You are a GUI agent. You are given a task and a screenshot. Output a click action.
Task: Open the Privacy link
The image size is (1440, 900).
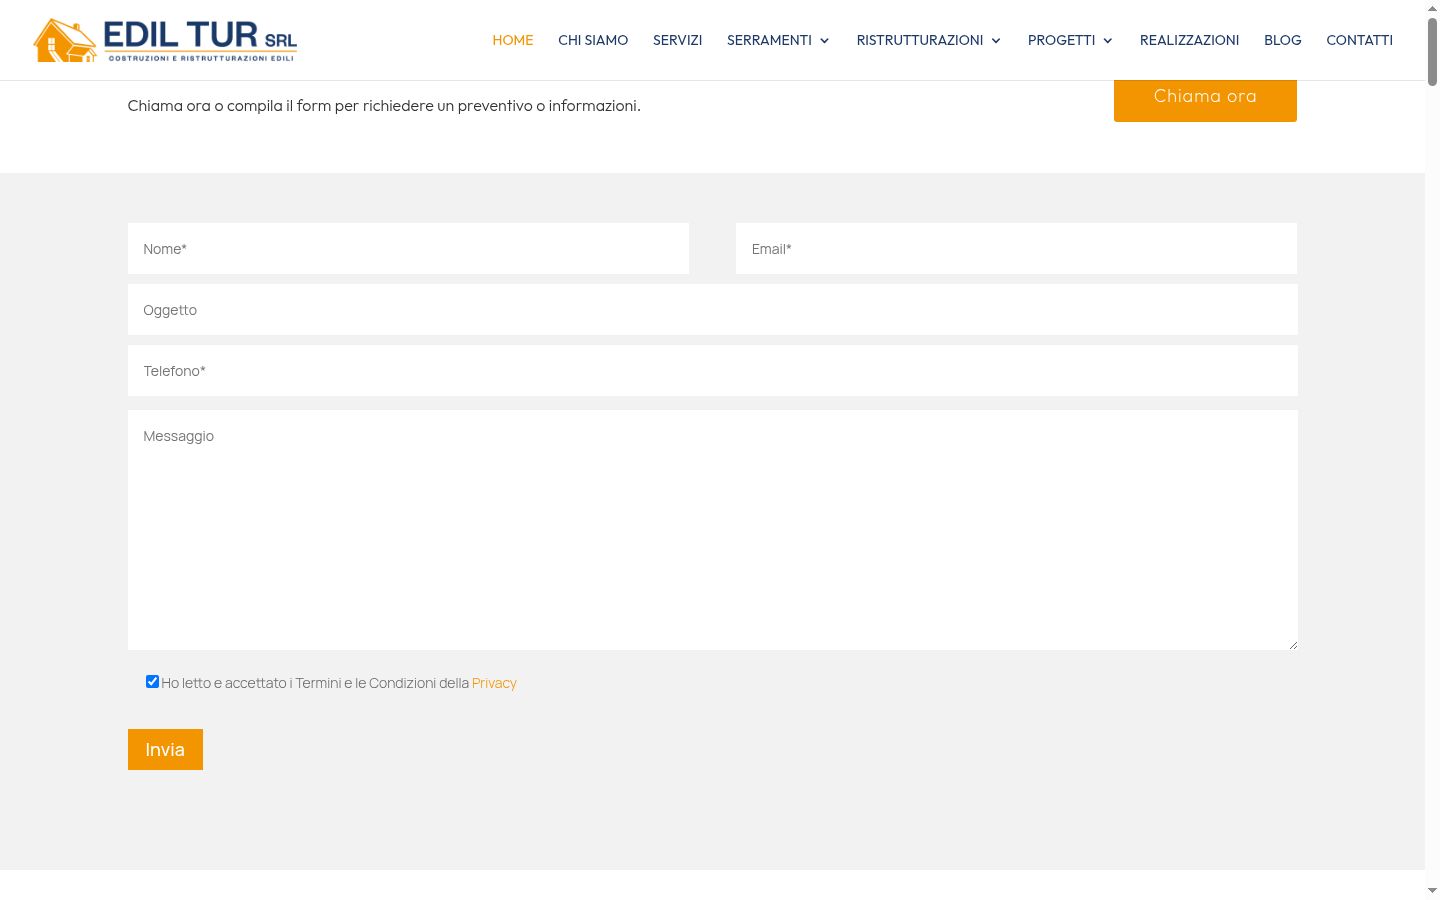[494, 683]
